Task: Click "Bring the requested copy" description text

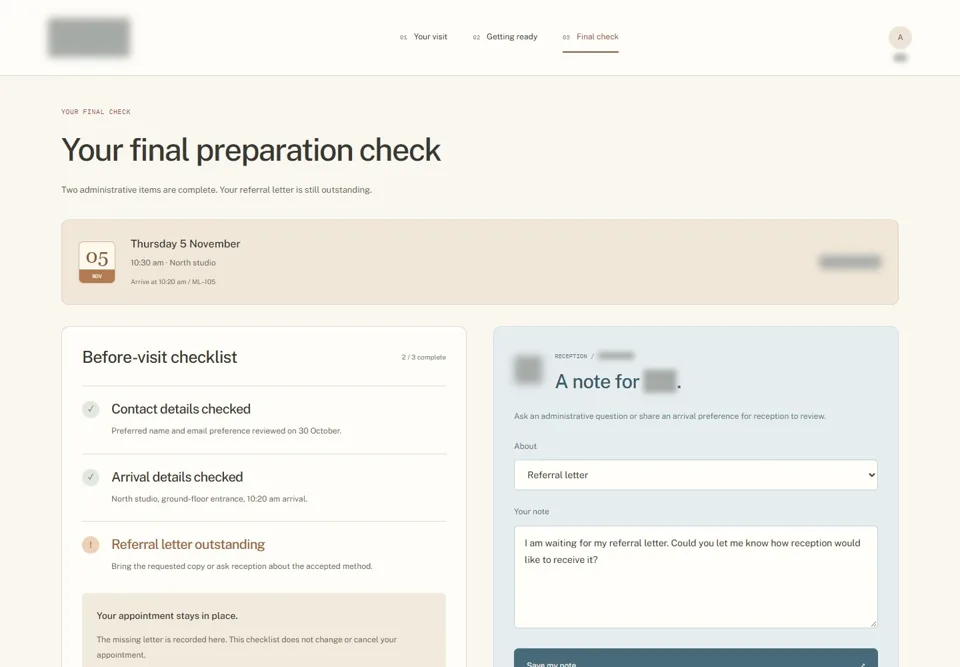Action: 242,566
